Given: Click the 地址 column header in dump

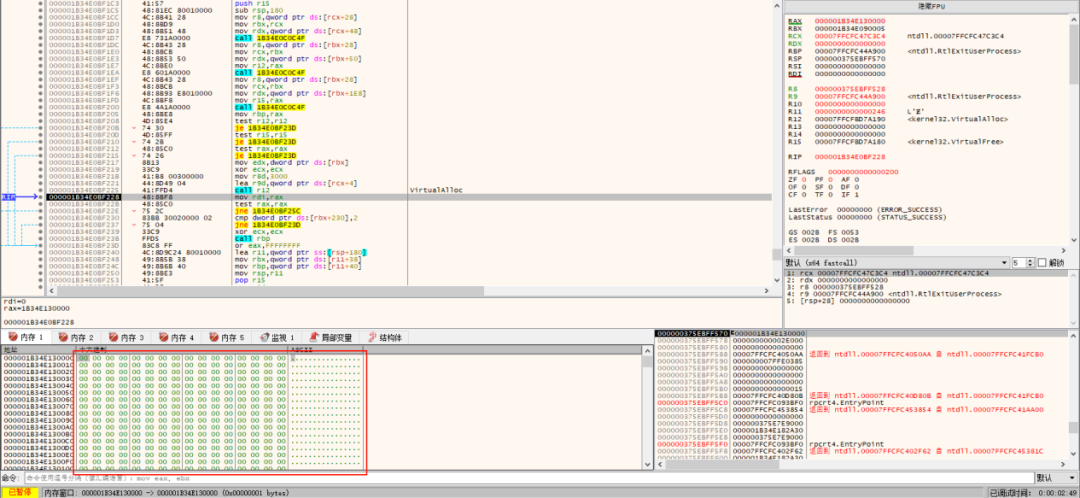Looking at the screenshot, I should click(38, 350).
